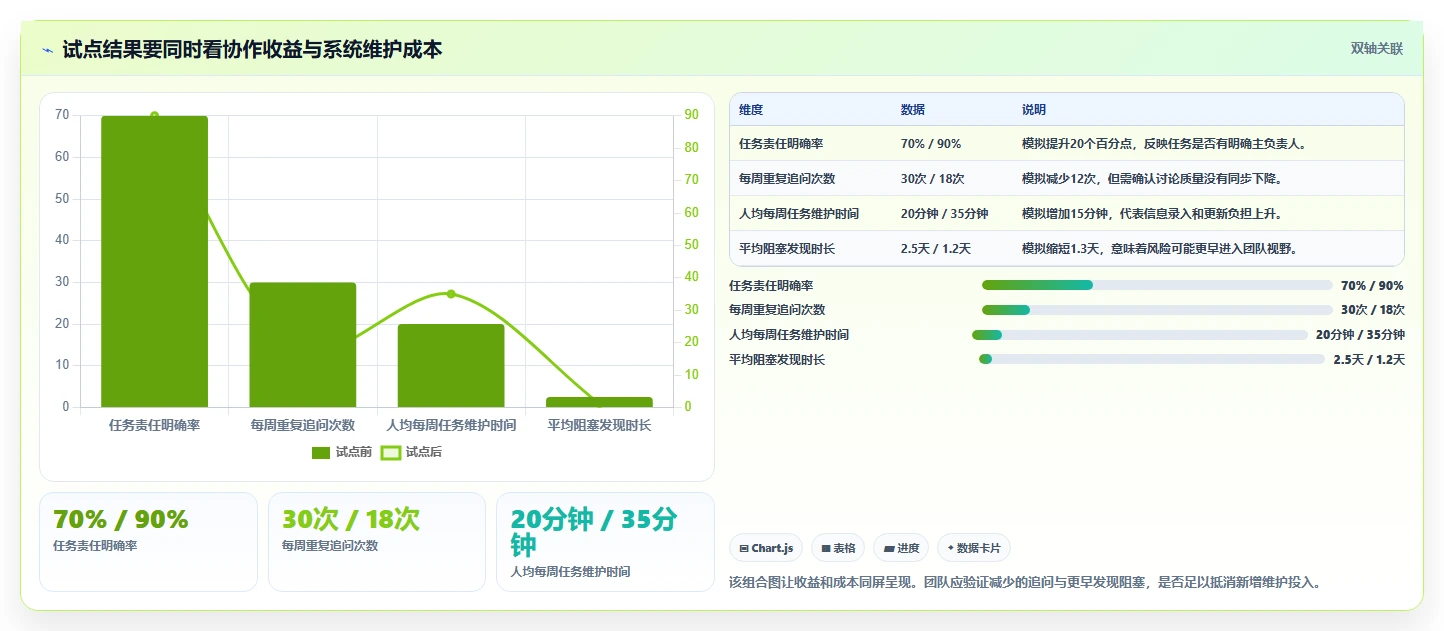Click the lightning icon beside the title
Image resolution: width=1444 pixels, height=631 pixels.
[47, 50]
